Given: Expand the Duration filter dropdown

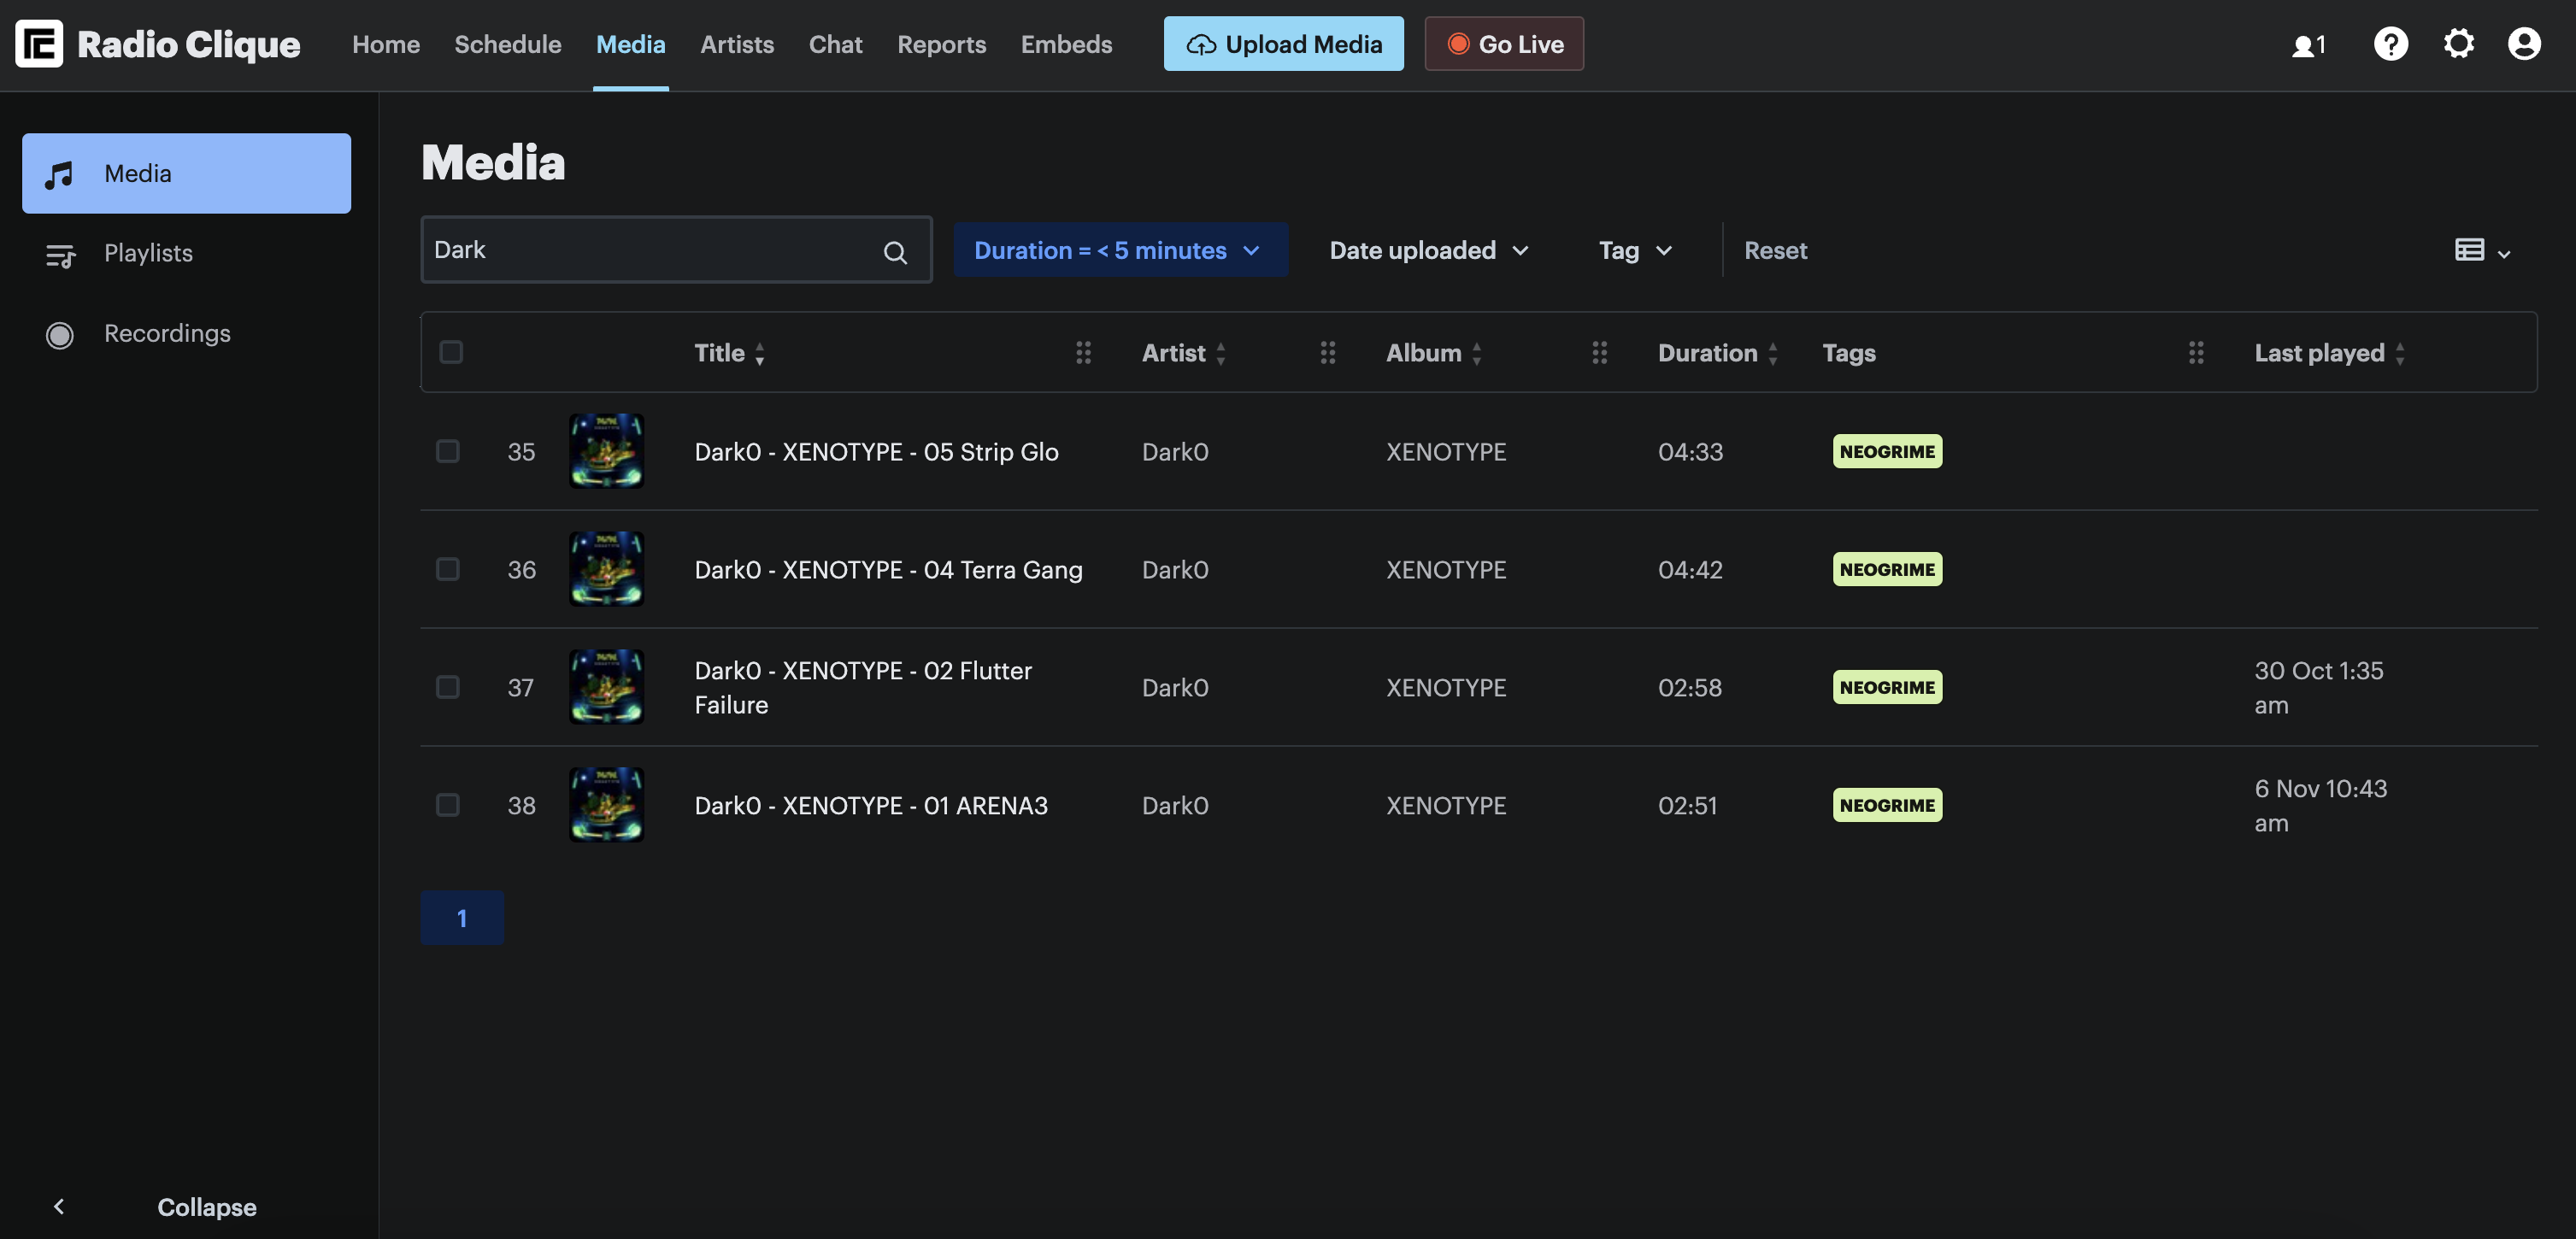Looking at the screenshot, I should (x=1119, y=250).
